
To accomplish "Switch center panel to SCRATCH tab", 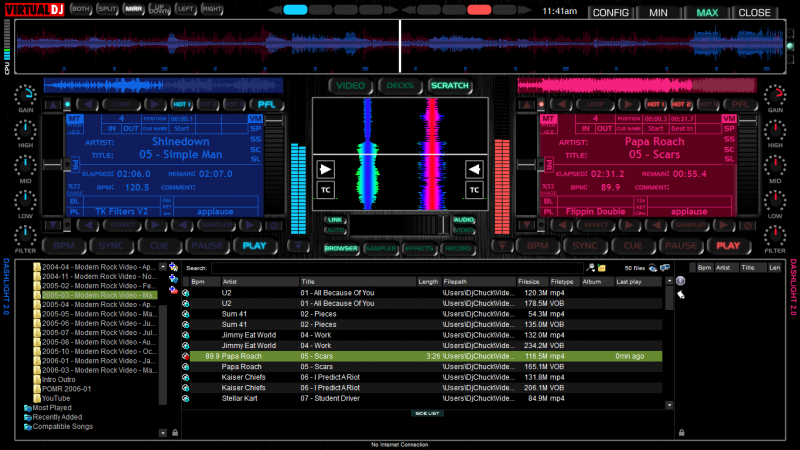I will point(449,86).
